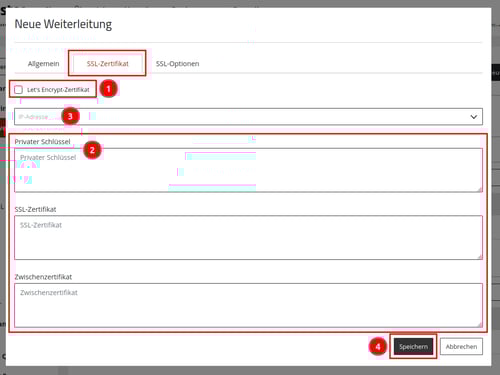Cancel with the Abbrechen button
This screenshot has width=500, height=375.
pos(461,347)
